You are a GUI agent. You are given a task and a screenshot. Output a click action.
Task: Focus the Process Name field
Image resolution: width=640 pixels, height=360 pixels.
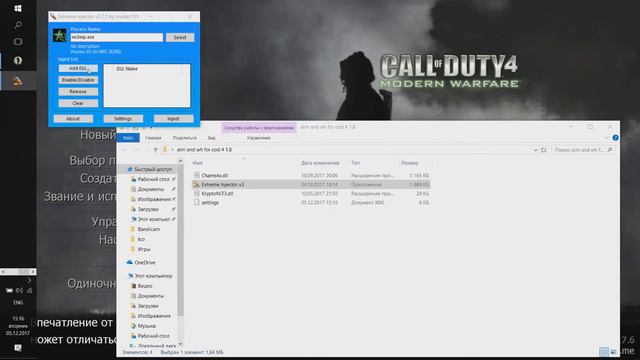(x=117, y=37)
